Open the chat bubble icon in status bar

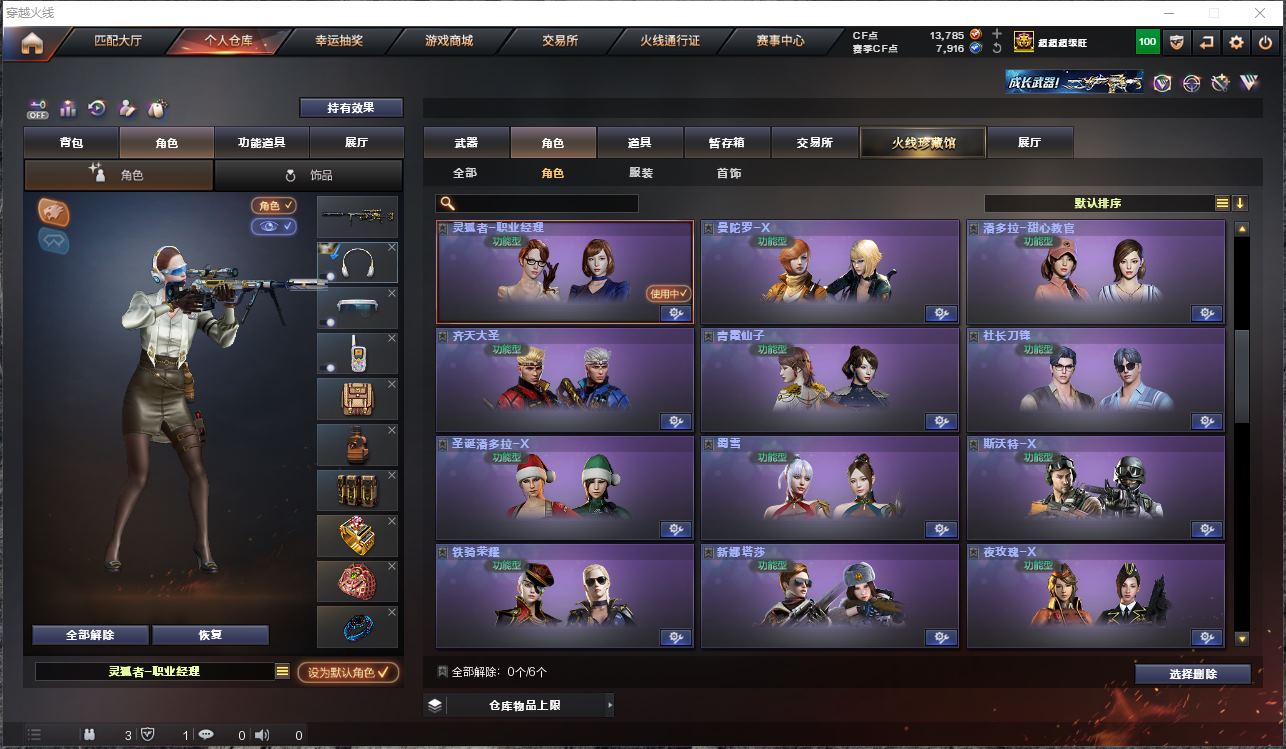tap(206, 735)
